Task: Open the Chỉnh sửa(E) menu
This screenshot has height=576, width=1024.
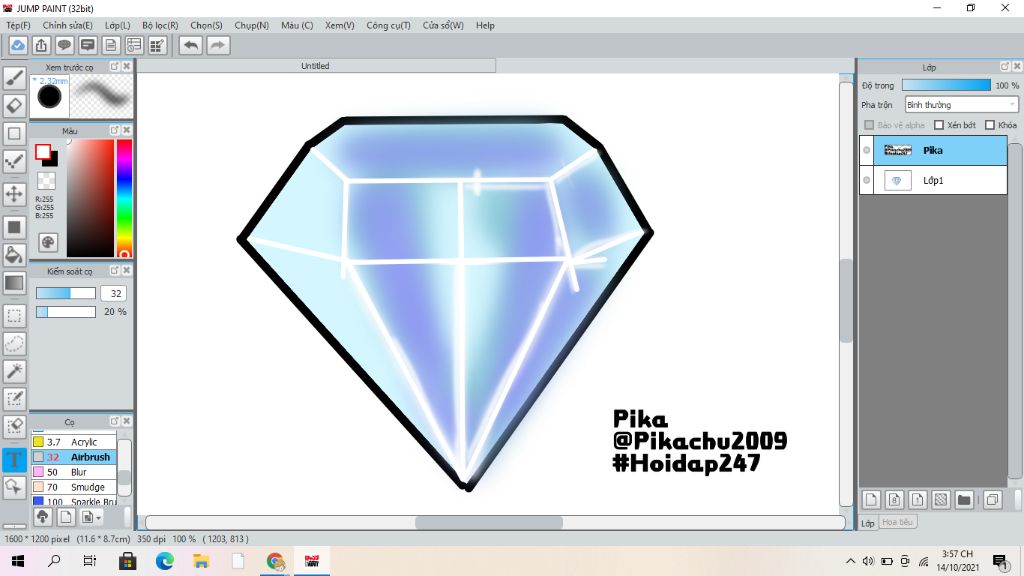Action: tap(67, 25)
